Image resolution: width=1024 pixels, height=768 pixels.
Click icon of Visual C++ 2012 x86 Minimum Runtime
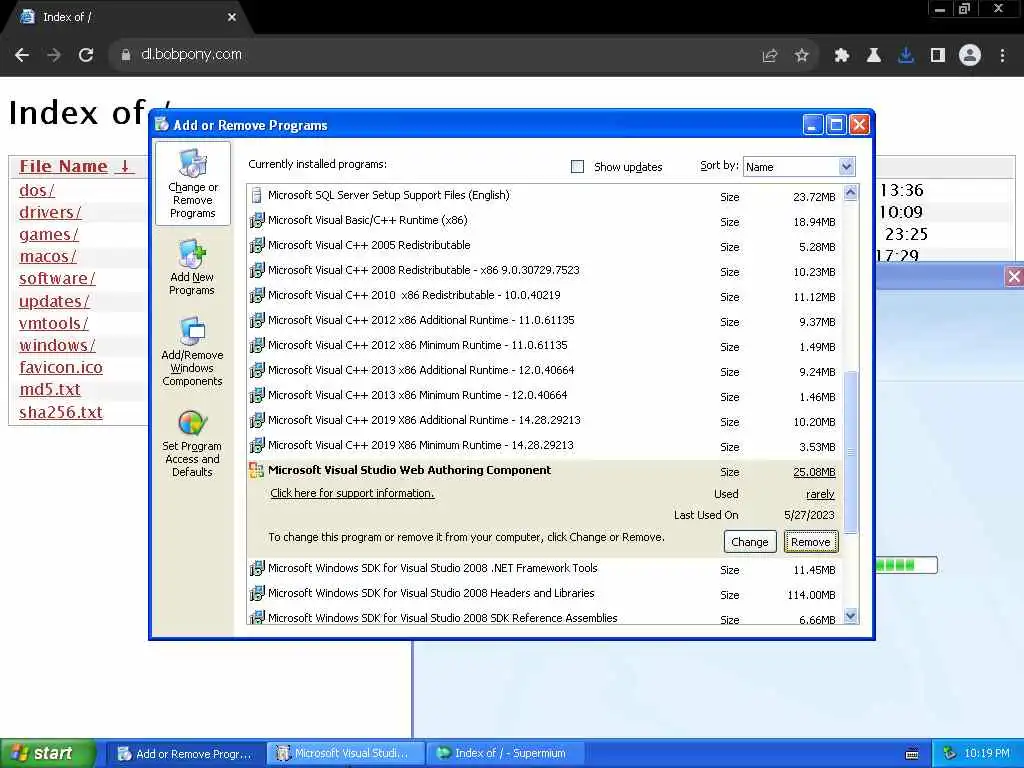tap(257, 345)
